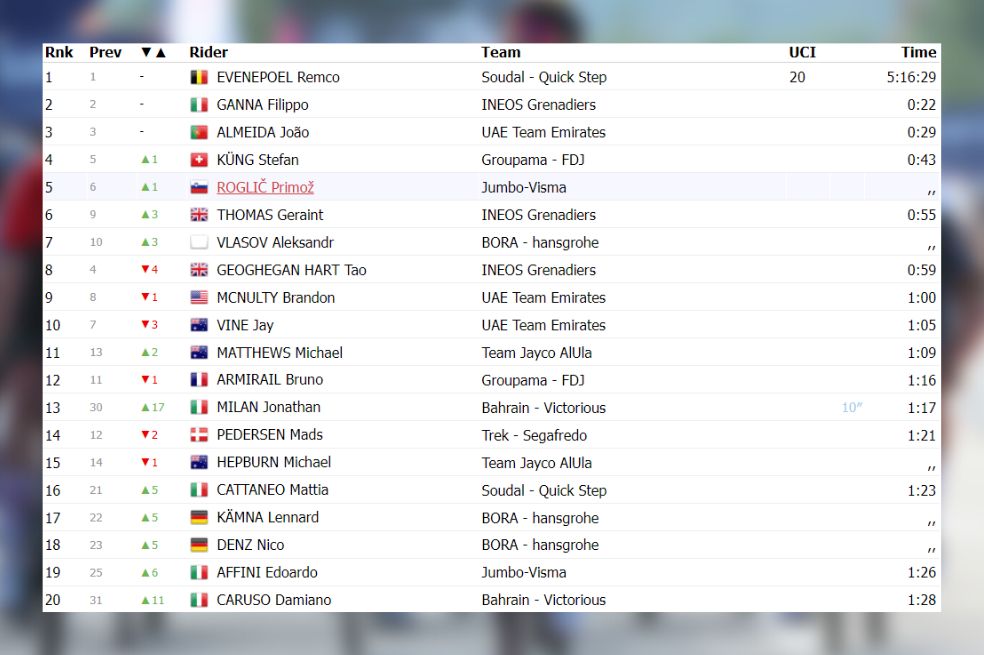Sort table by the Time column header
This screenshot has width=984, height=655.
point(919,52)
